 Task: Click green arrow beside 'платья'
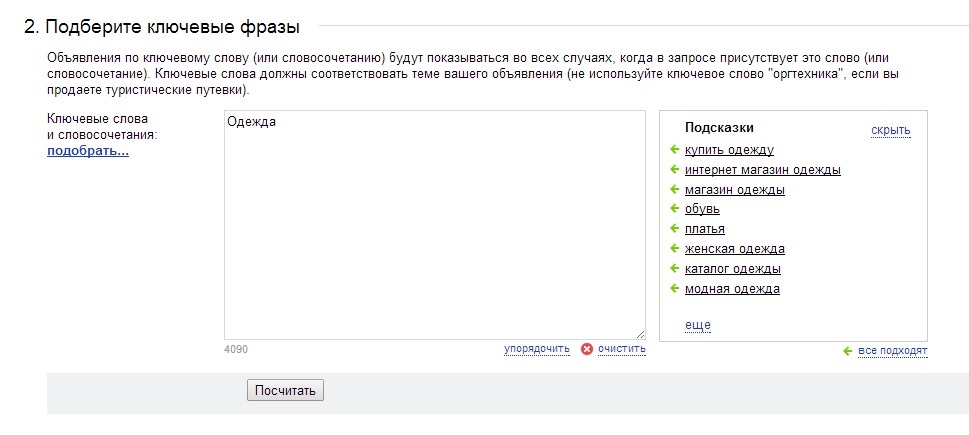pyautogui.click(x=675, y=229)
